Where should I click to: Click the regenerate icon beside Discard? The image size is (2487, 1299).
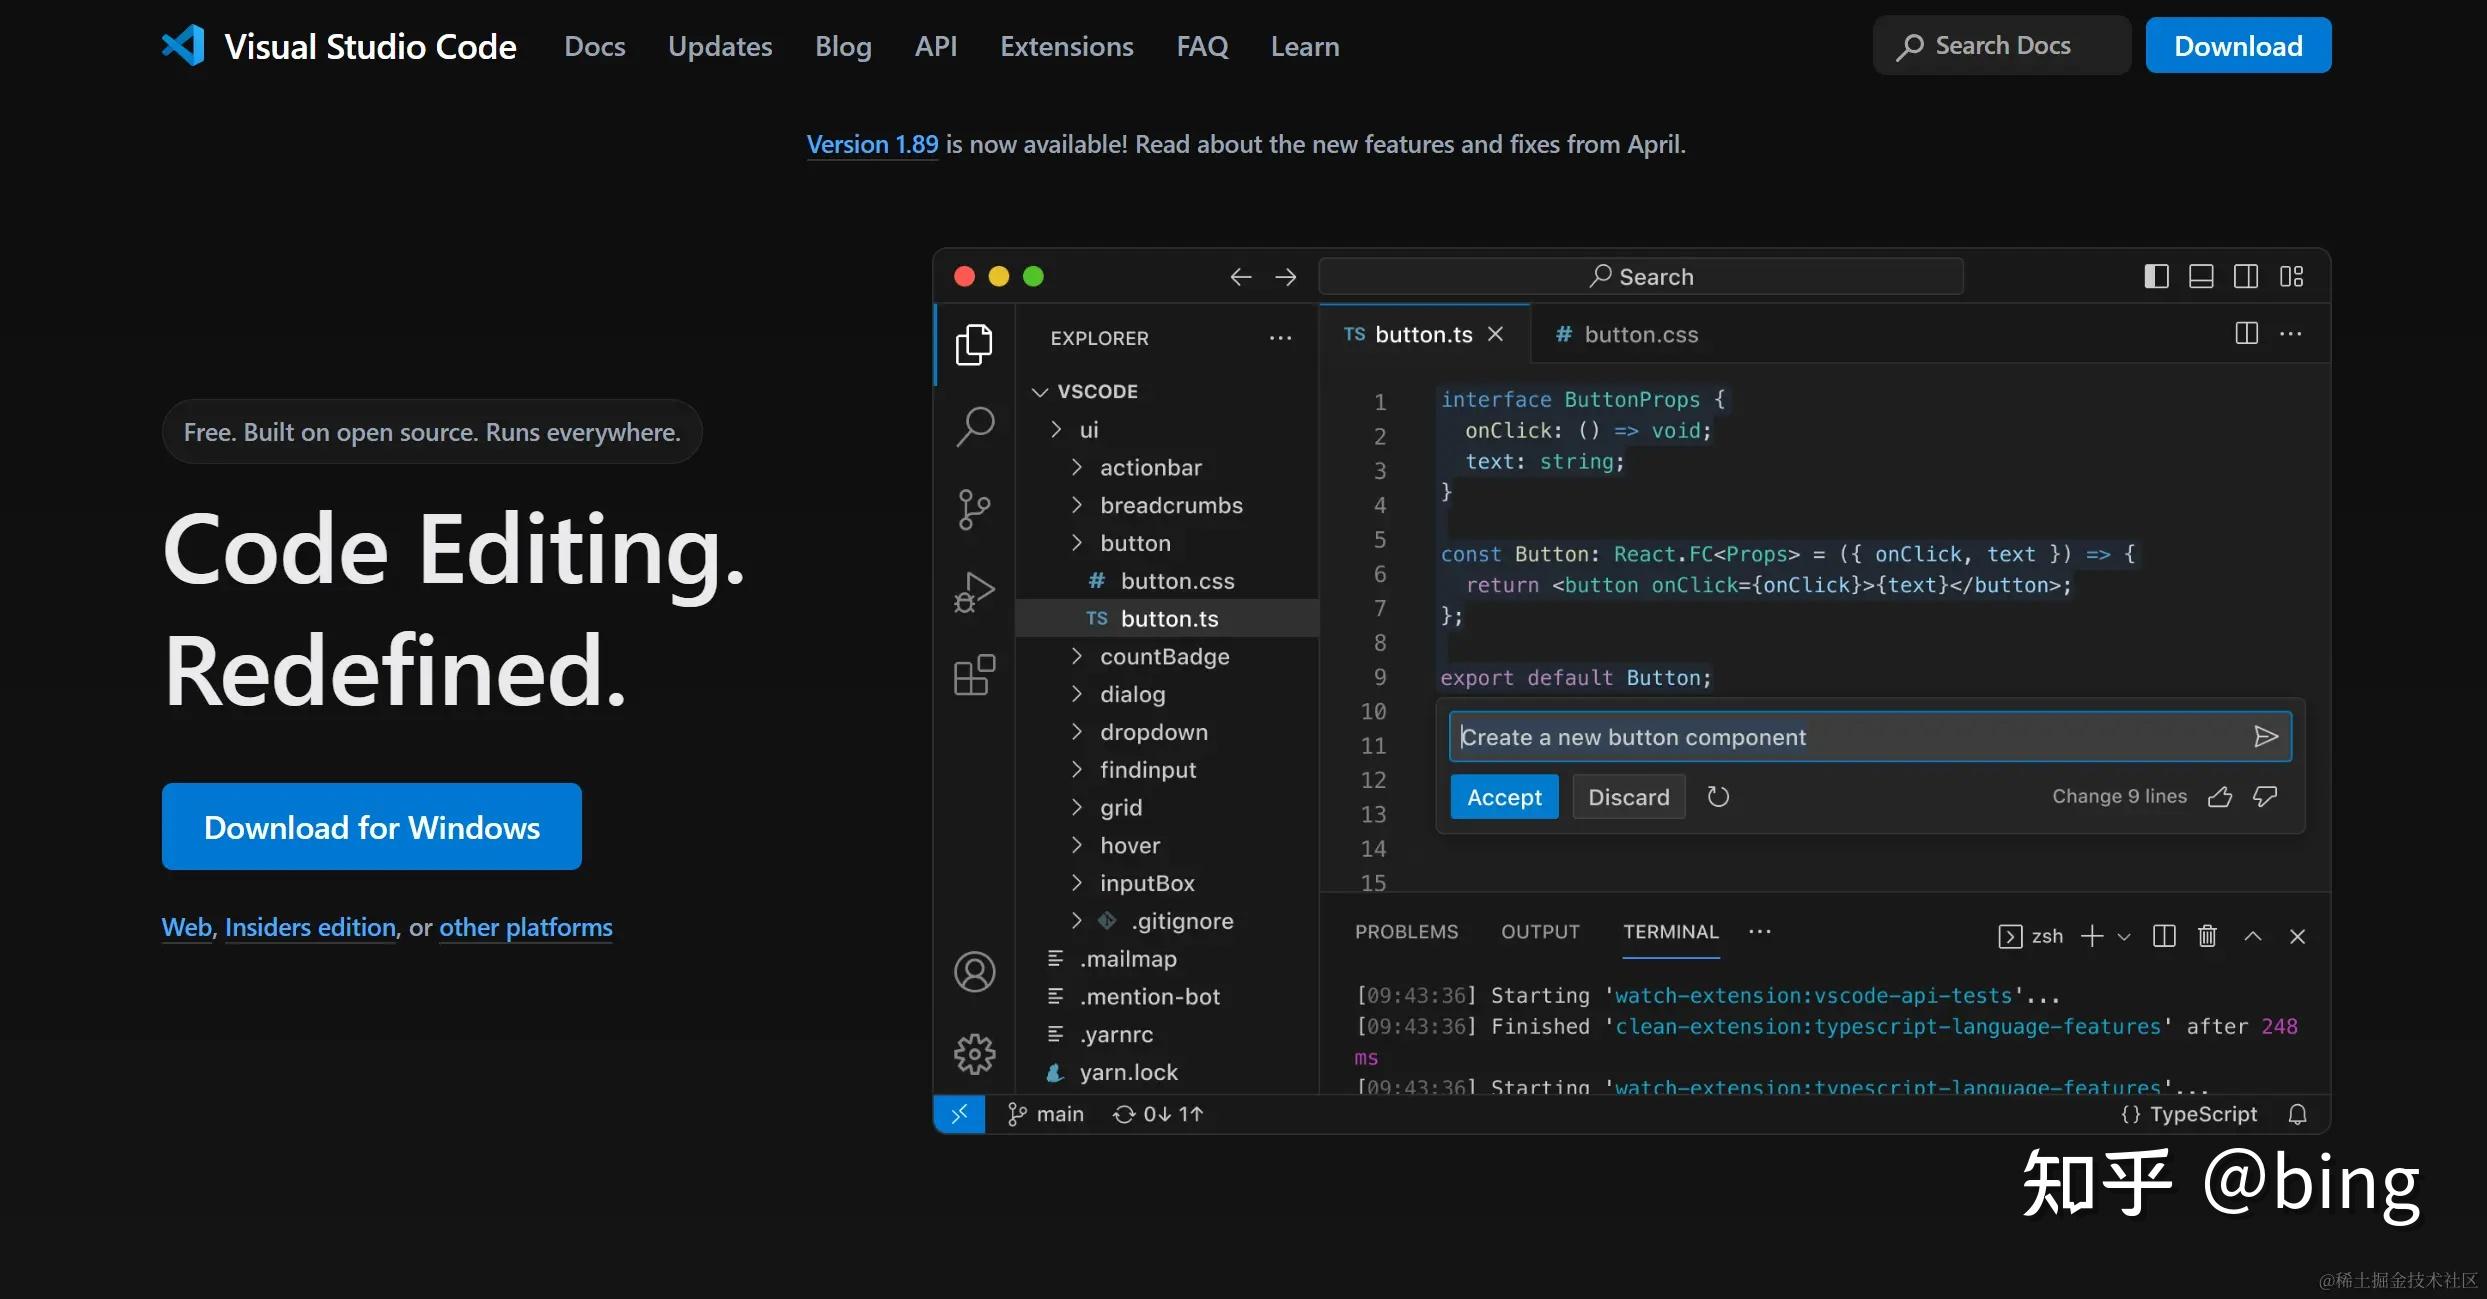(x=1718, y=797)
